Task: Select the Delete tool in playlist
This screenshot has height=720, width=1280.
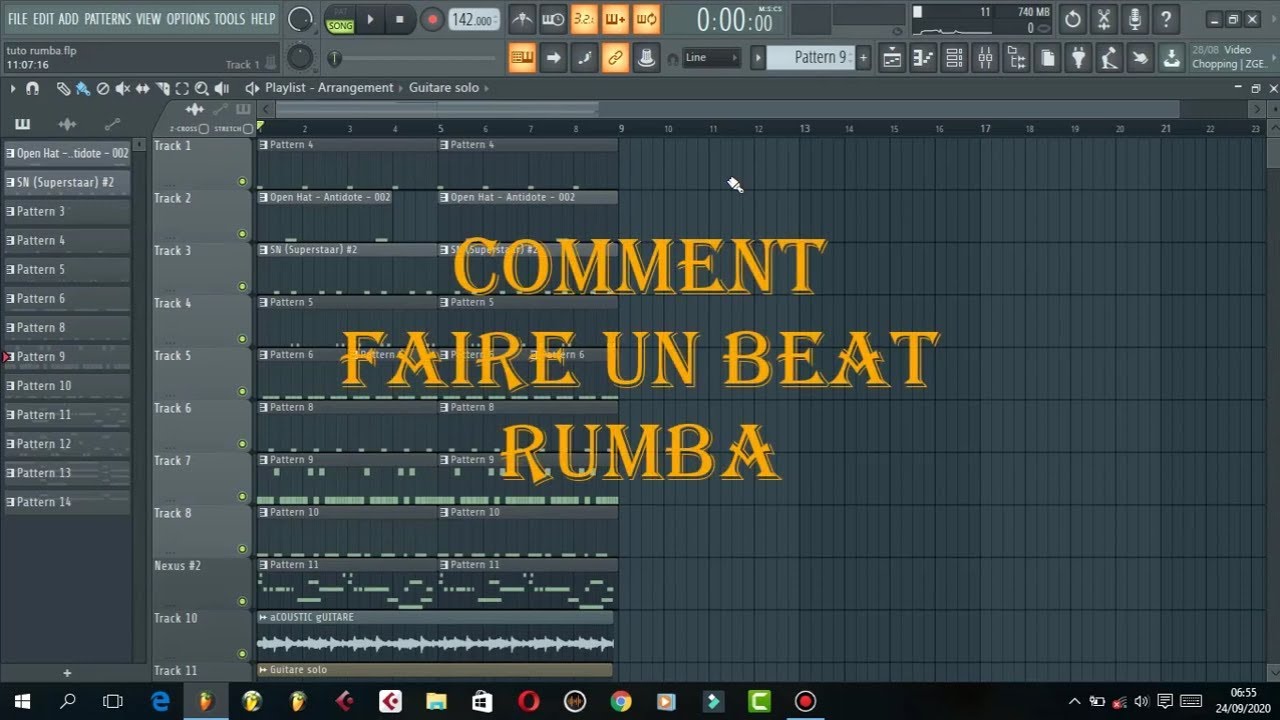Action: pyautogui.click(x=102, y=88)
